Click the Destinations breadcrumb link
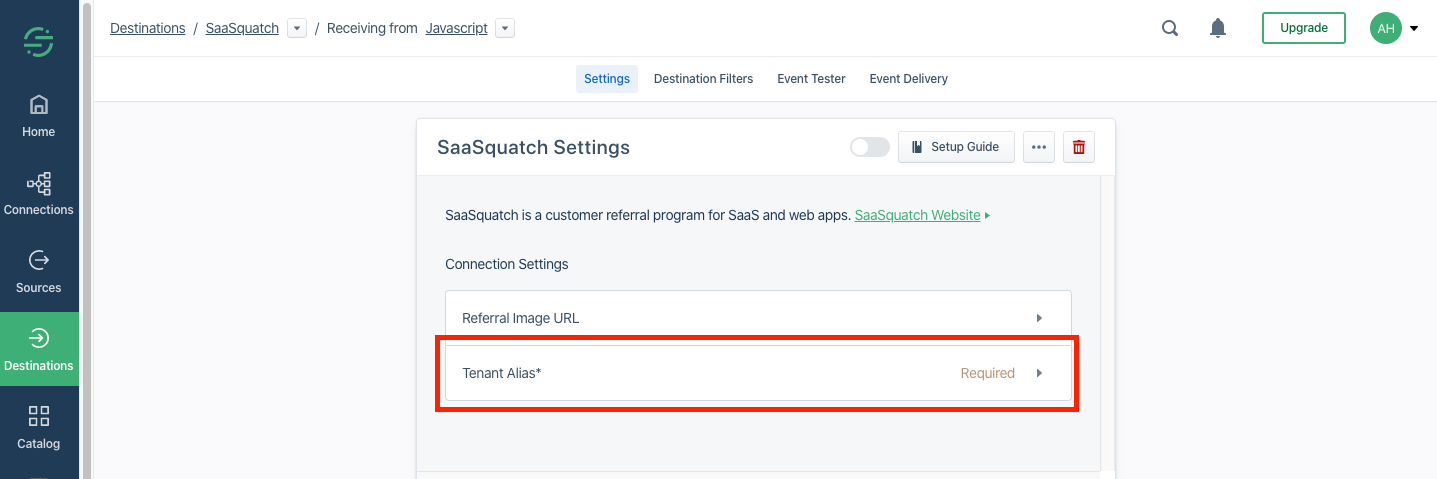Screen dimensions: 1437x479 click(147, 28)
